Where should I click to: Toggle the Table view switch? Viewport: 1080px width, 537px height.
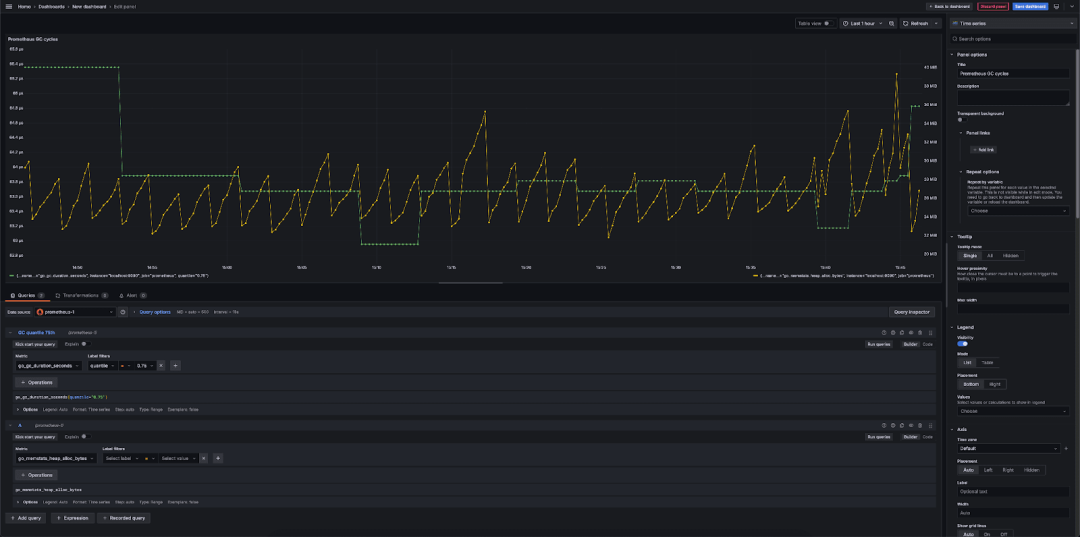tap(828, 23)
